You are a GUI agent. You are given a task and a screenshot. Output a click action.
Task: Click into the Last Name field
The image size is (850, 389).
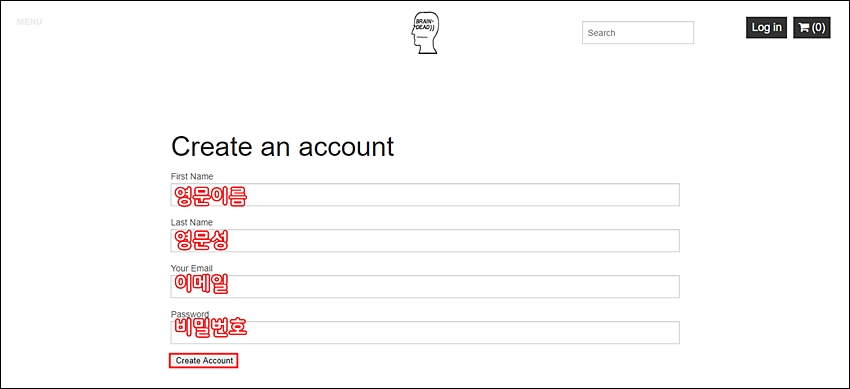424,241
